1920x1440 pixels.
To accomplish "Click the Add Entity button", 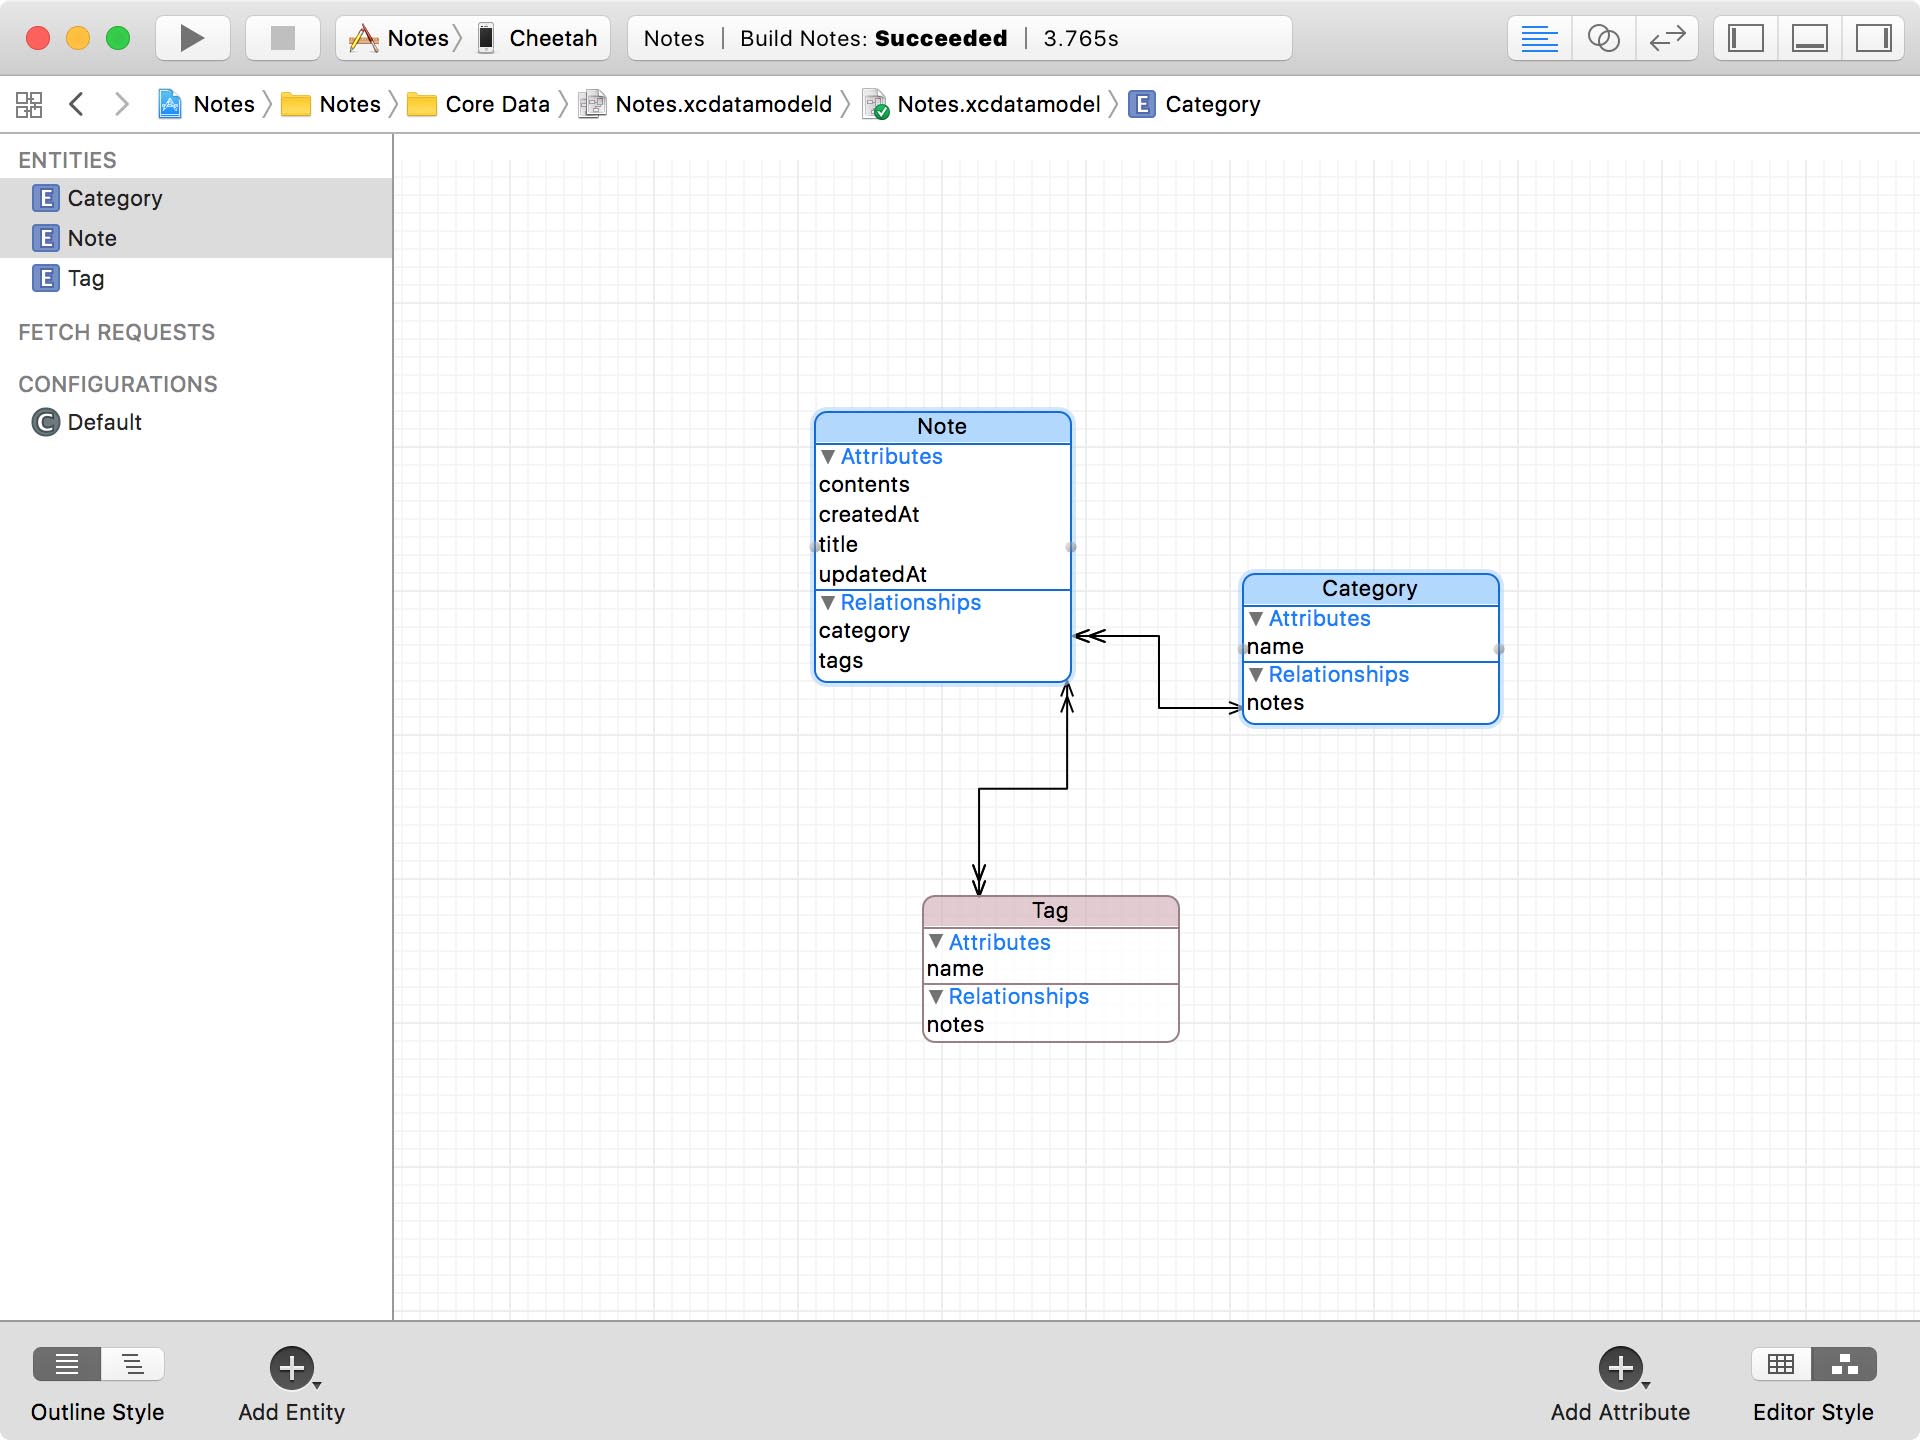I will (290, 1370).
